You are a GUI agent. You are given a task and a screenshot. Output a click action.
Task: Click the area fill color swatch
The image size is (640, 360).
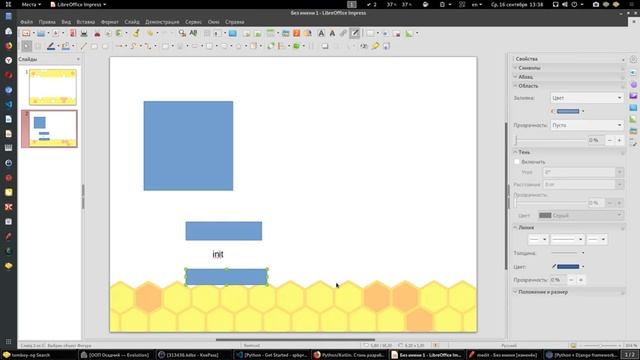point(568,111)
